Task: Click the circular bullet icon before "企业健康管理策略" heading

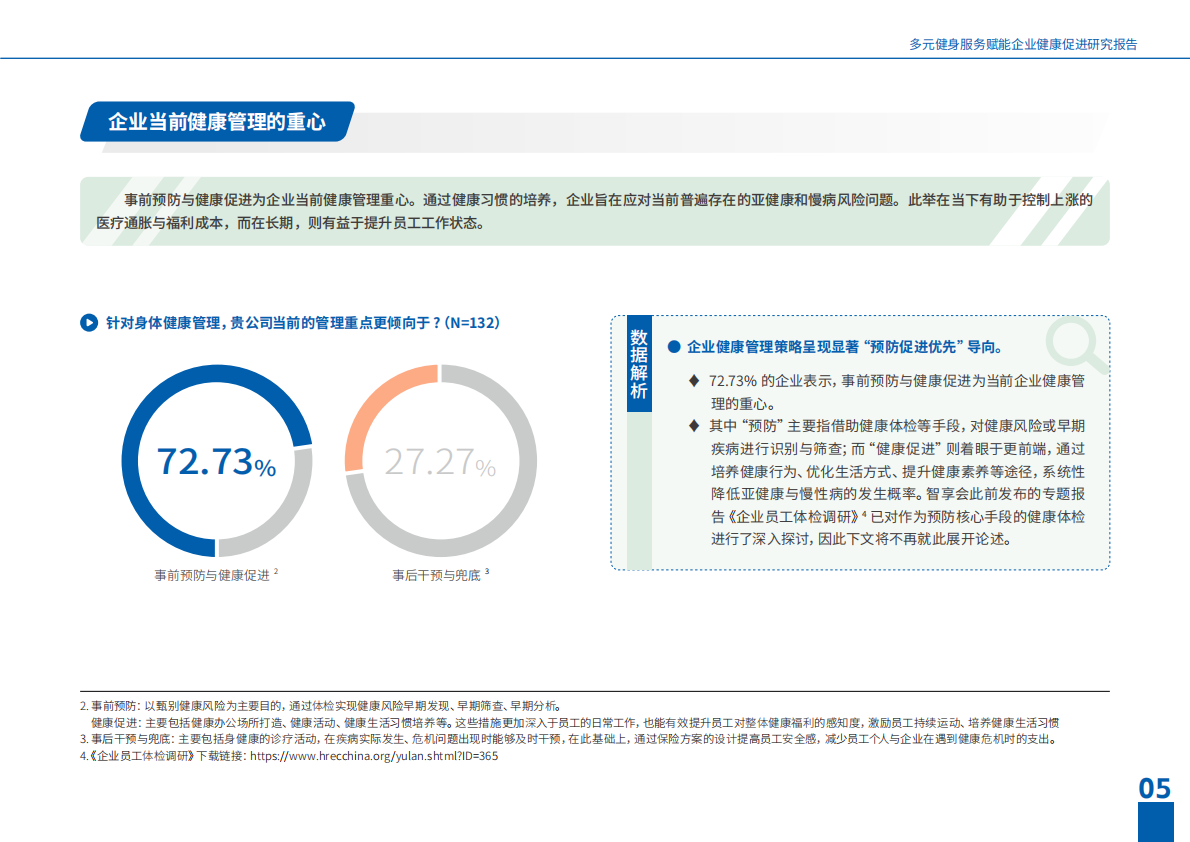Action: (675, 345)
